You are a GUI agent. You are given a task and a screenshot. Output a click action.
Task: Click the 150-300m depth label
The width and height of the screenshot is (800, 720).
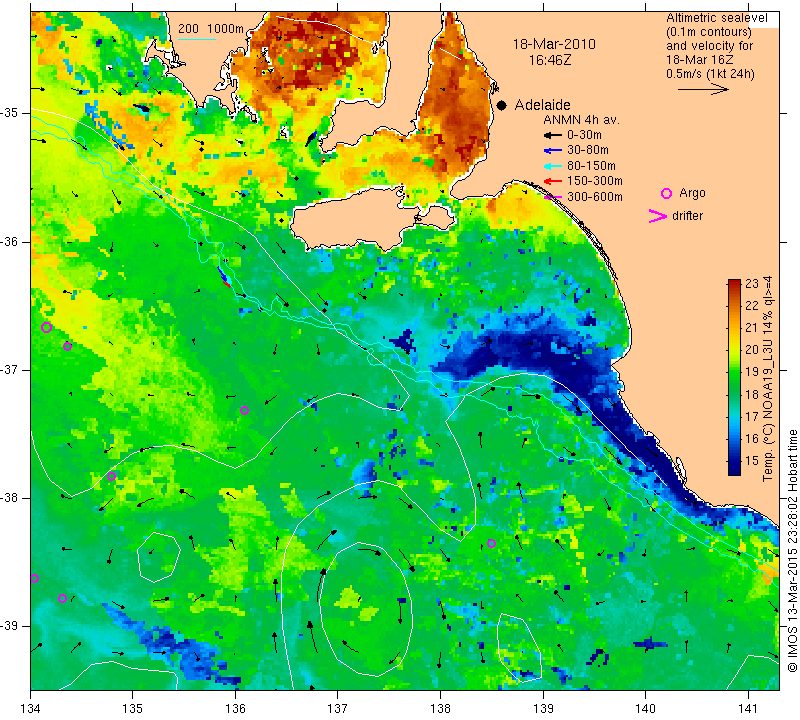pyautogui.click(x=595, y=181)
